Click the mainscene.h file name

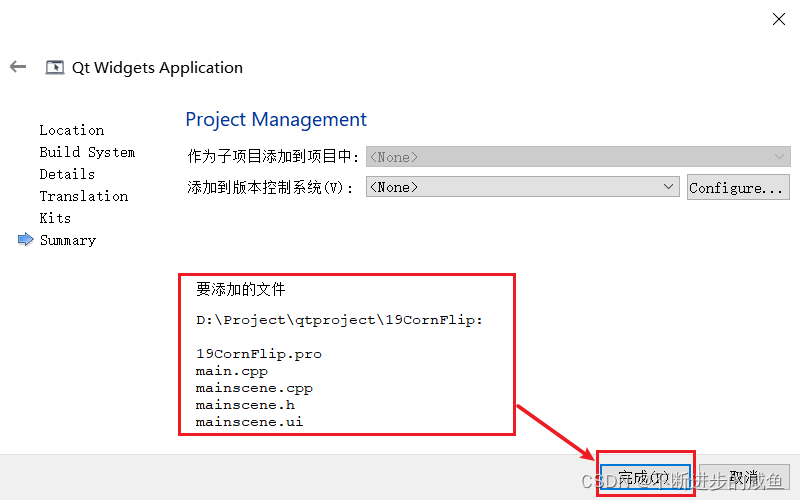point(245,405)
